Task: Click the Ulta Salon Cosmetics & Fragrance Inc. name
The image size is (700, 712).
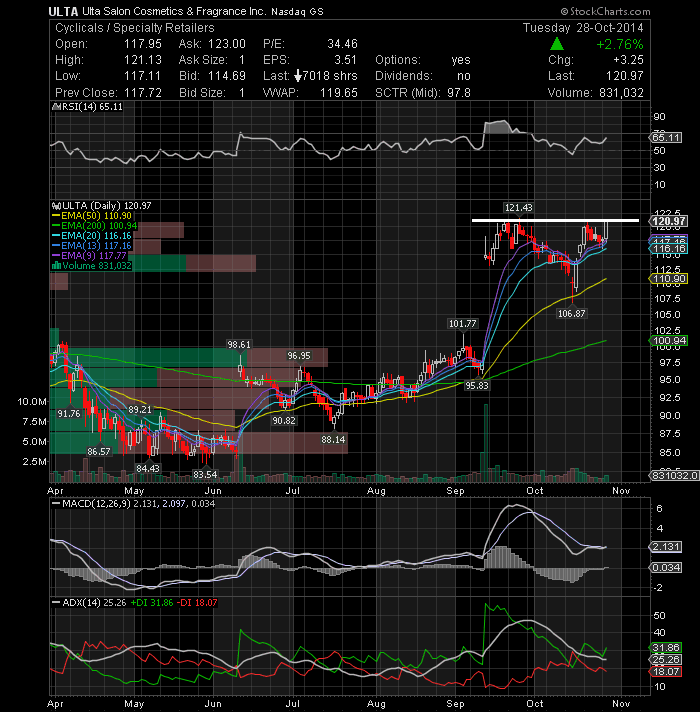Action: pos(174,11)
